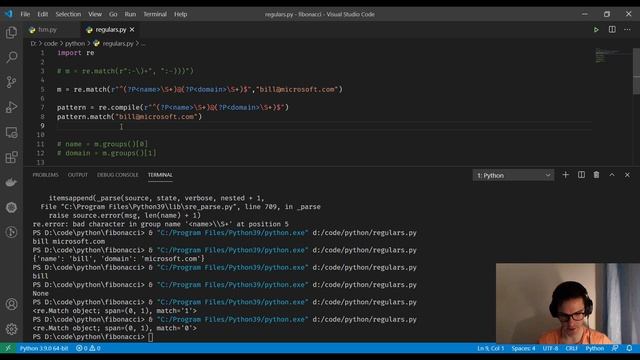Click the terminal prompt input at bottom
This screenshot has height=360, width=640.
[151, 337]
